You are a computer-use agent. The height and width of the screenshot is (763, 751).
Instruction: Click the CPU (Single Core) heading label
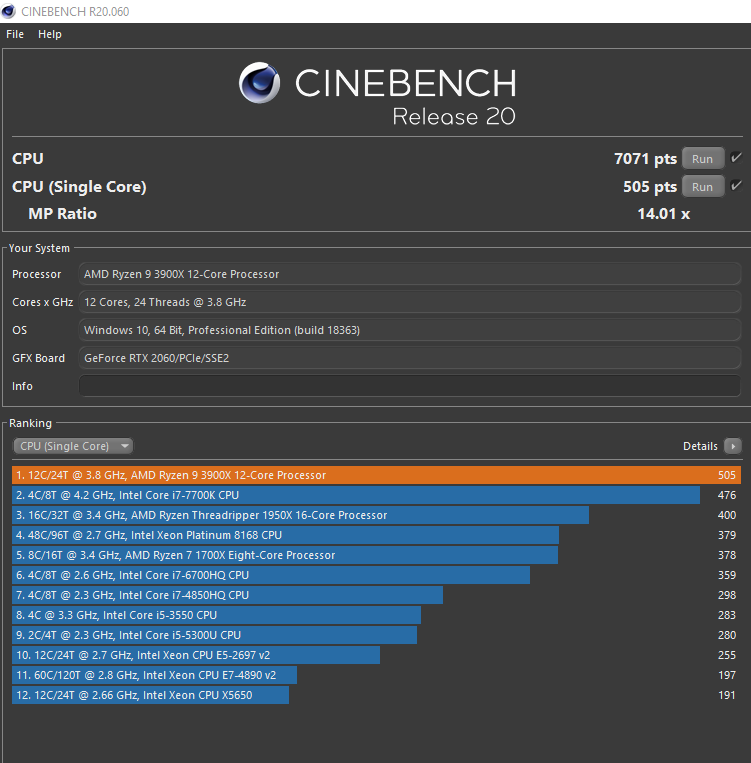[79, 187]
